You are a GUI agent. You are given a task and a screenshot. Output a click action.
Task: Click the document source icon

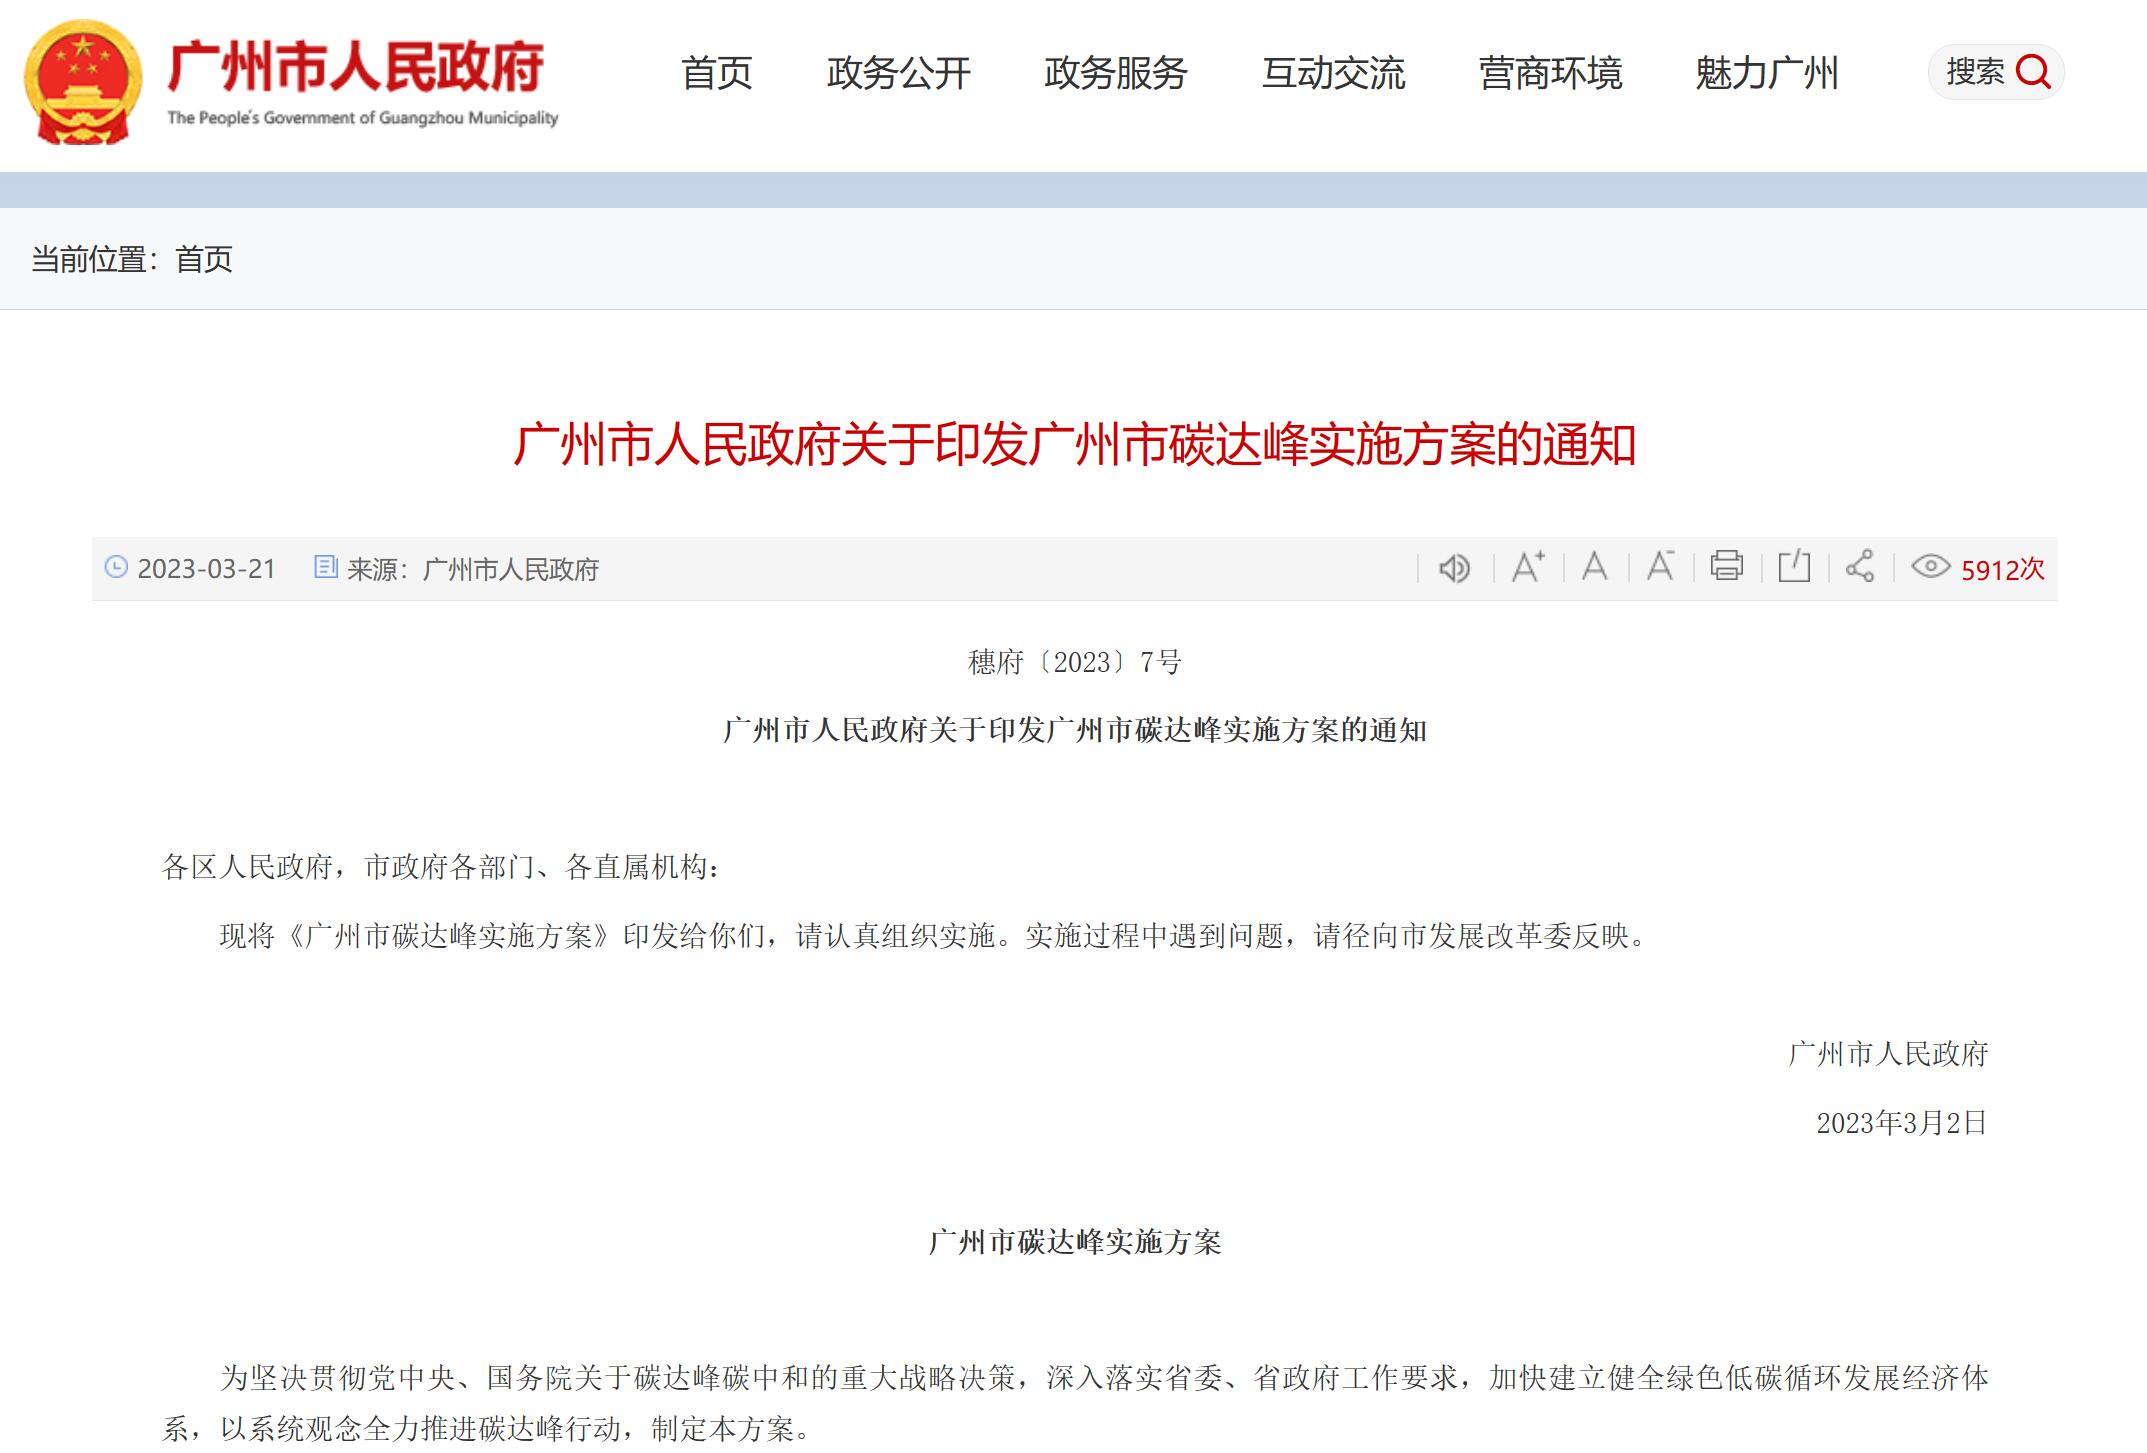point(326,567)
